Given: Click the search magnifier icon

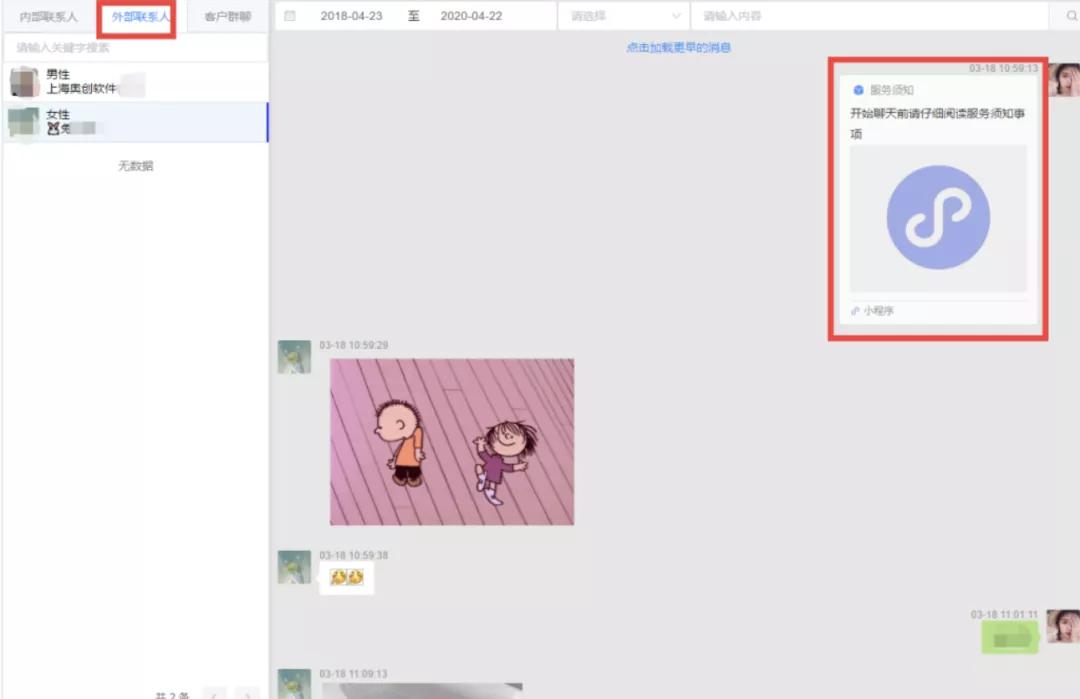Looking at the screenshot, I should 1070,15.
